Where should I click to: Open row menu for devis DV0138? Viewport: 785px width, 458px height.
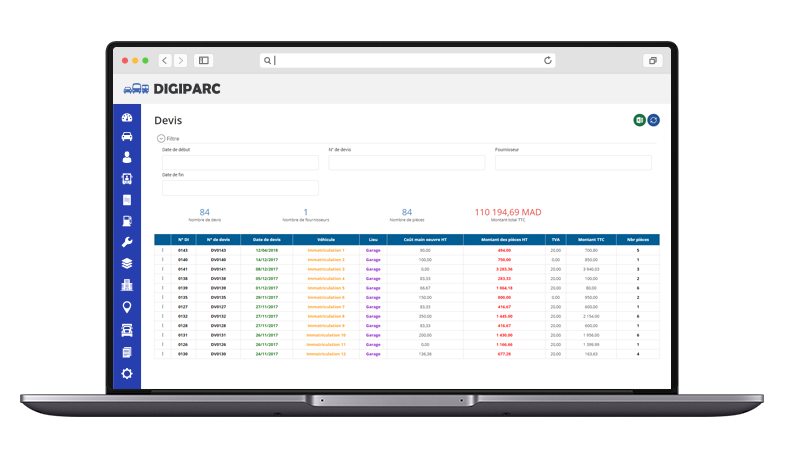click(x=162, y=278)
